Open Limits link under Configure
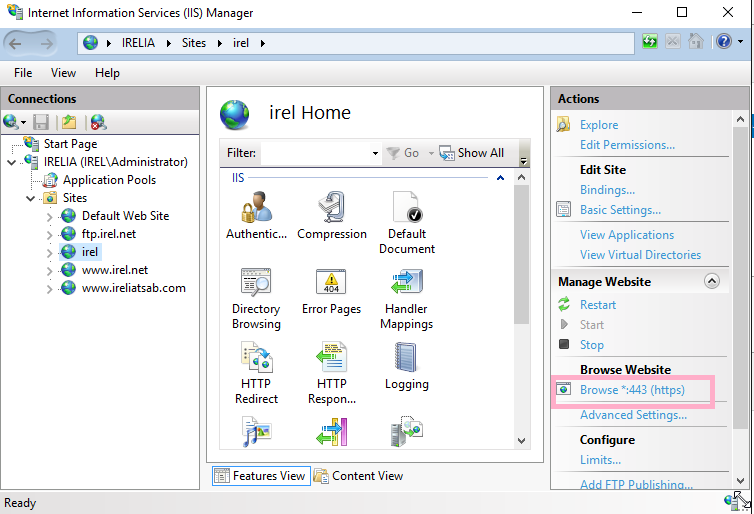Image resolution: width=754 pixels, height=514 pixels. pos(600,460)
